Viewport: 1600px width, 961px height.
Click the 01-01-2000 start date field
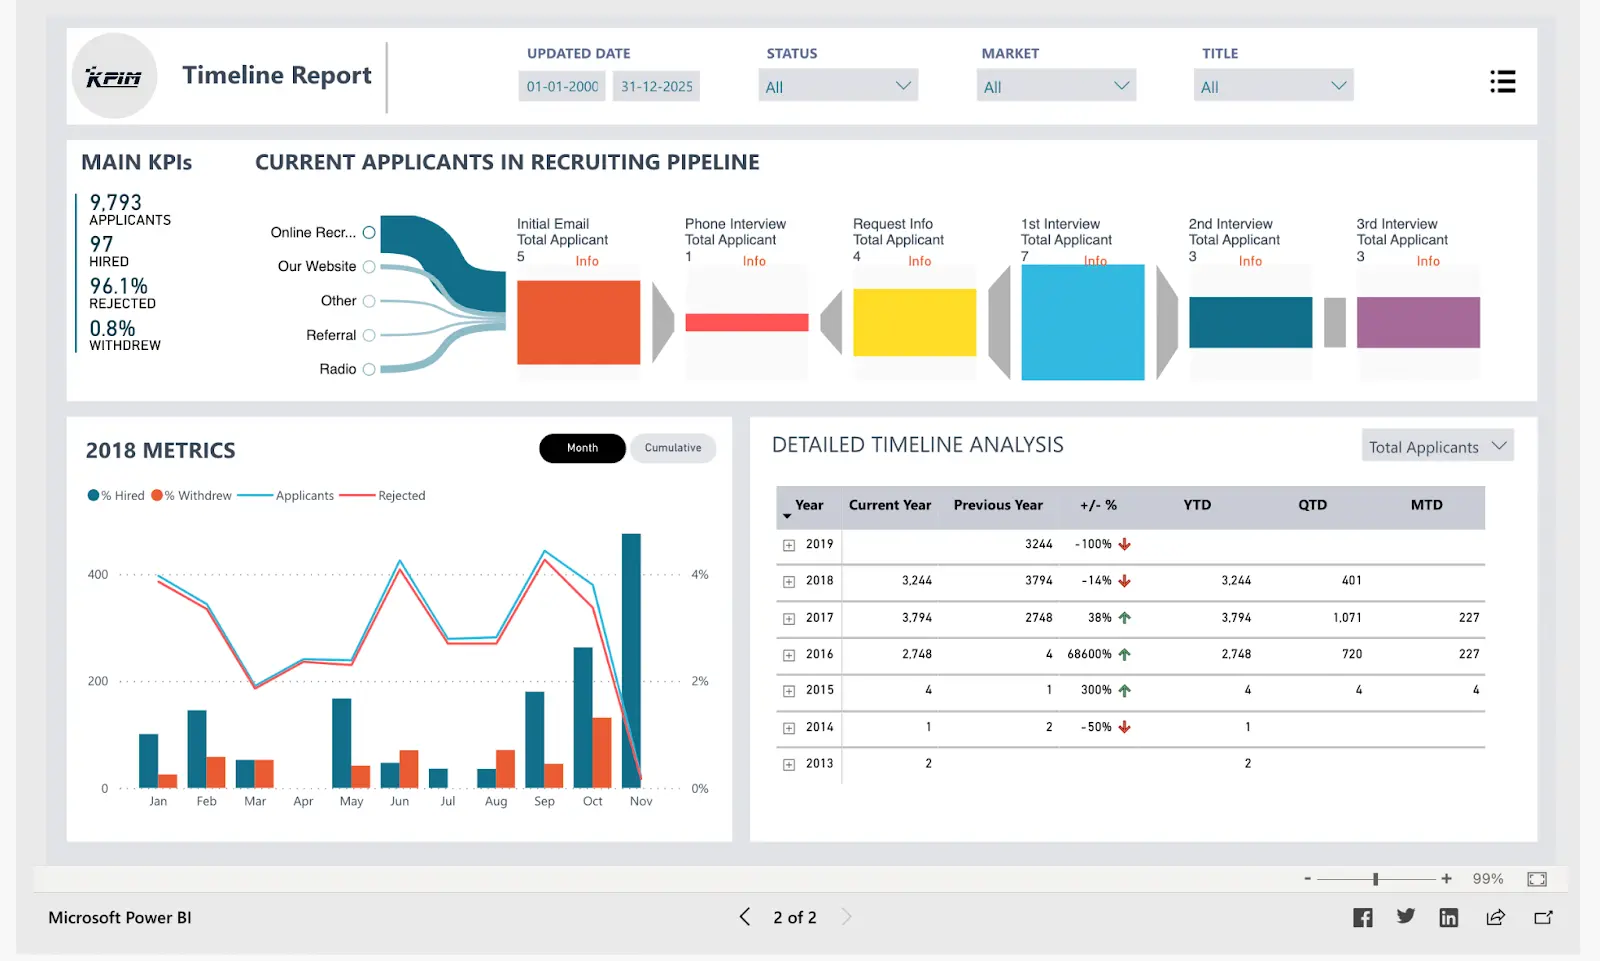pos(561,86)
